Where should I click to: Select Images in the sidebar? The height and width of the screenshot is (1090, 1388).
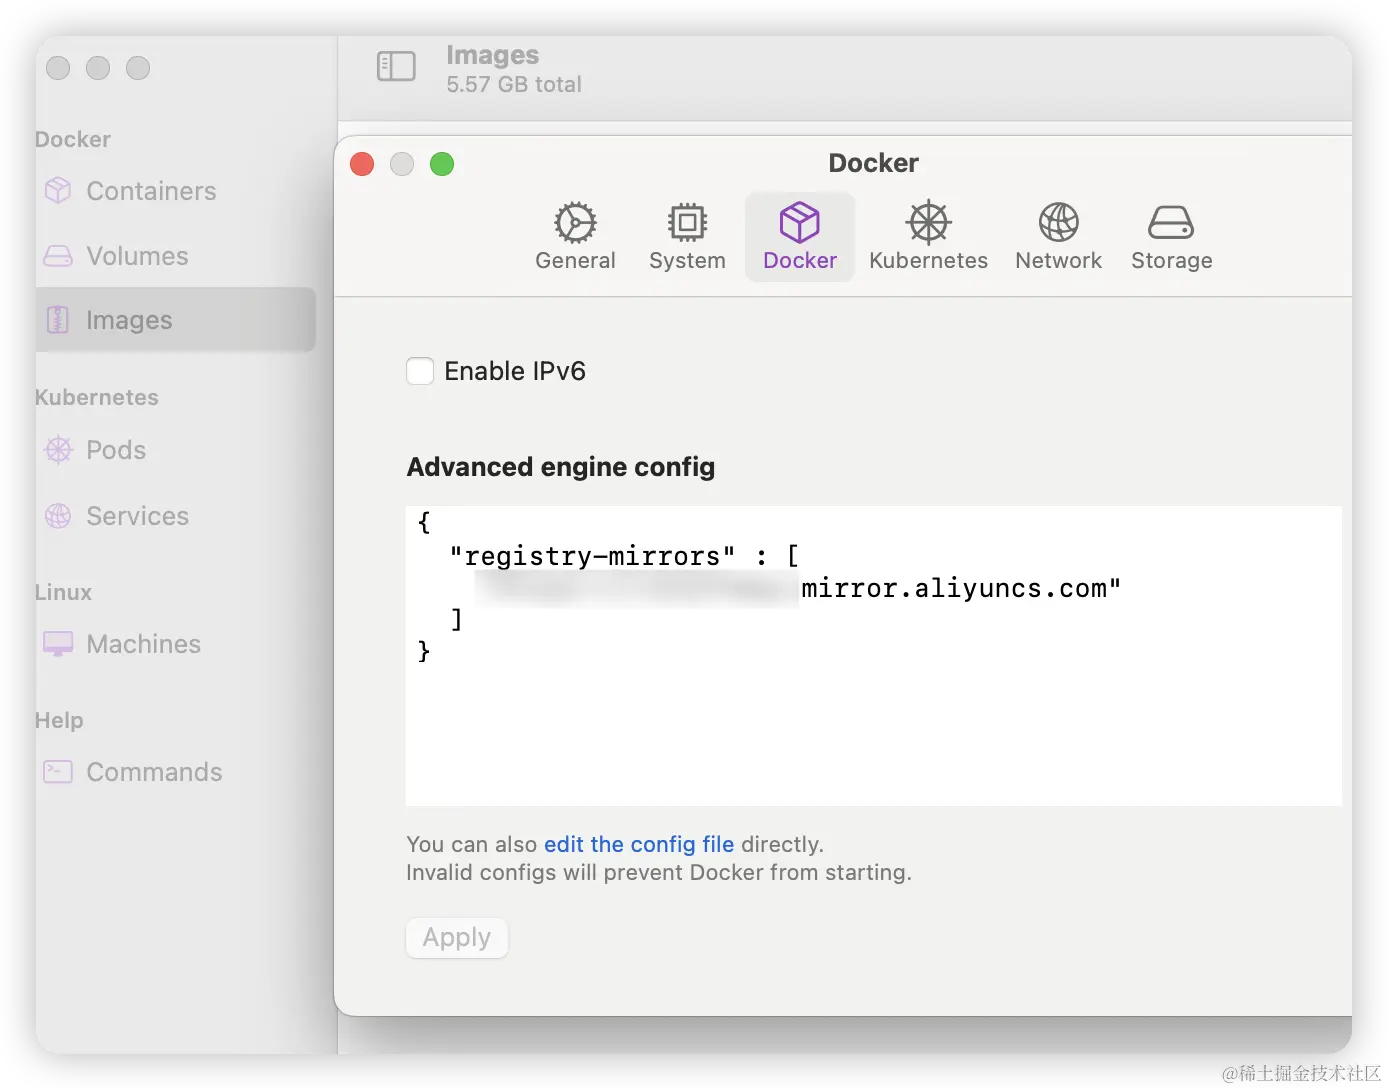[175, 320]
